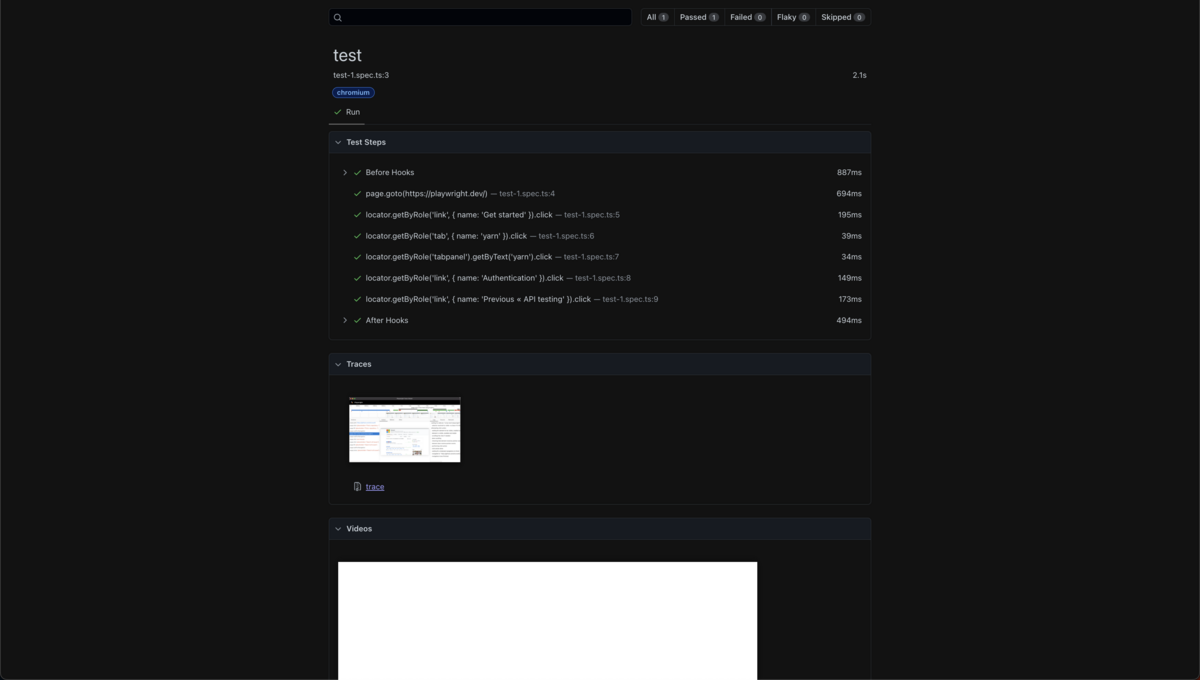The height and width of the screenshot is (680, 1200).
Task: Click the Run tab checkmark icon
Action: coord(337,112)
